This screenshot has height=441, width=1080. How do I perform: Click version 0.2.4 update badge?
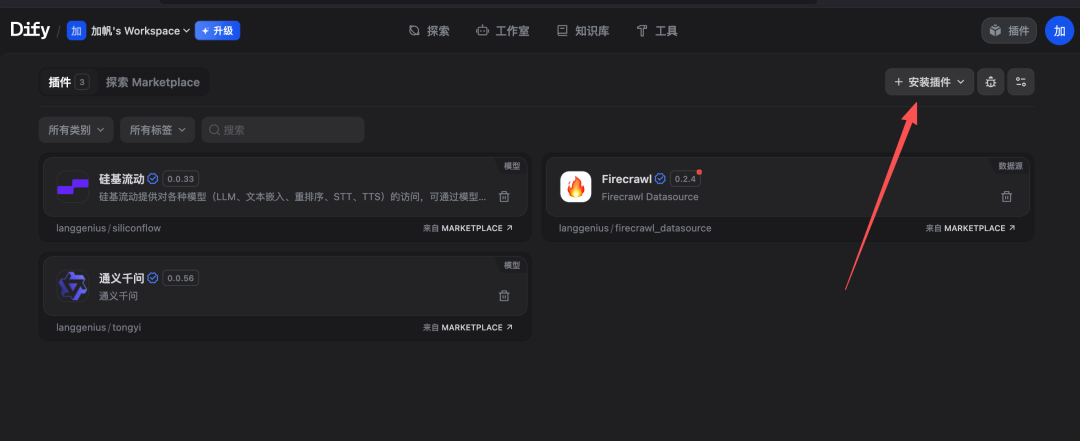pyautogui.click(x=685, y=179)
